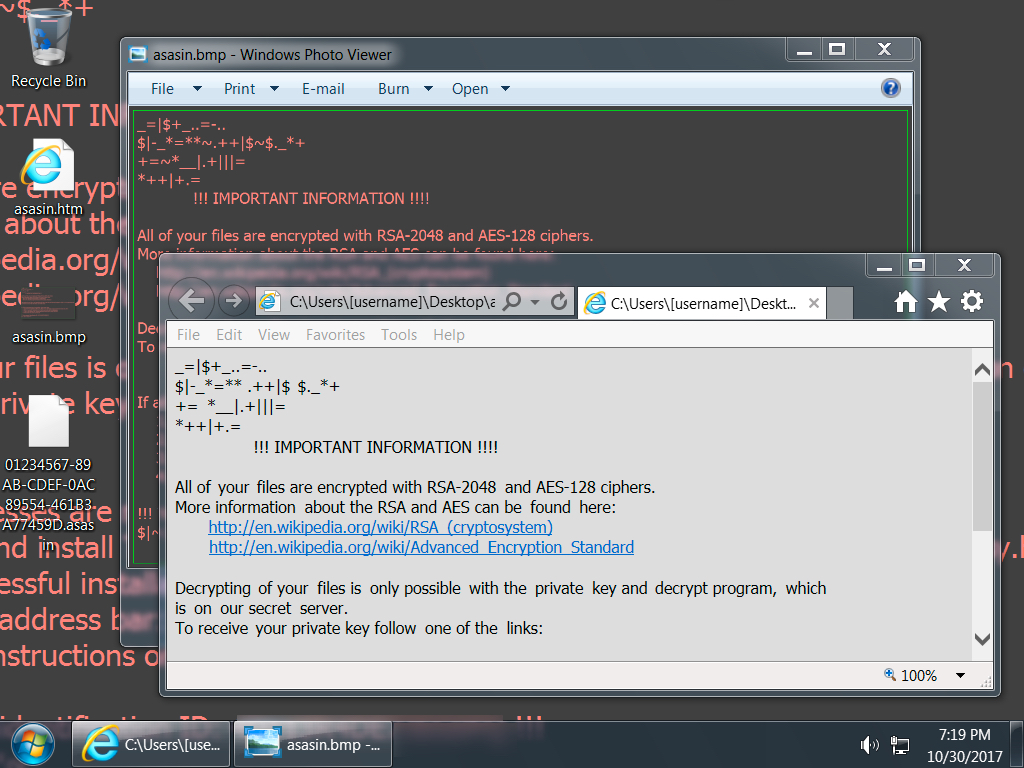Open Photo Viewer help icon

(891, 88)
